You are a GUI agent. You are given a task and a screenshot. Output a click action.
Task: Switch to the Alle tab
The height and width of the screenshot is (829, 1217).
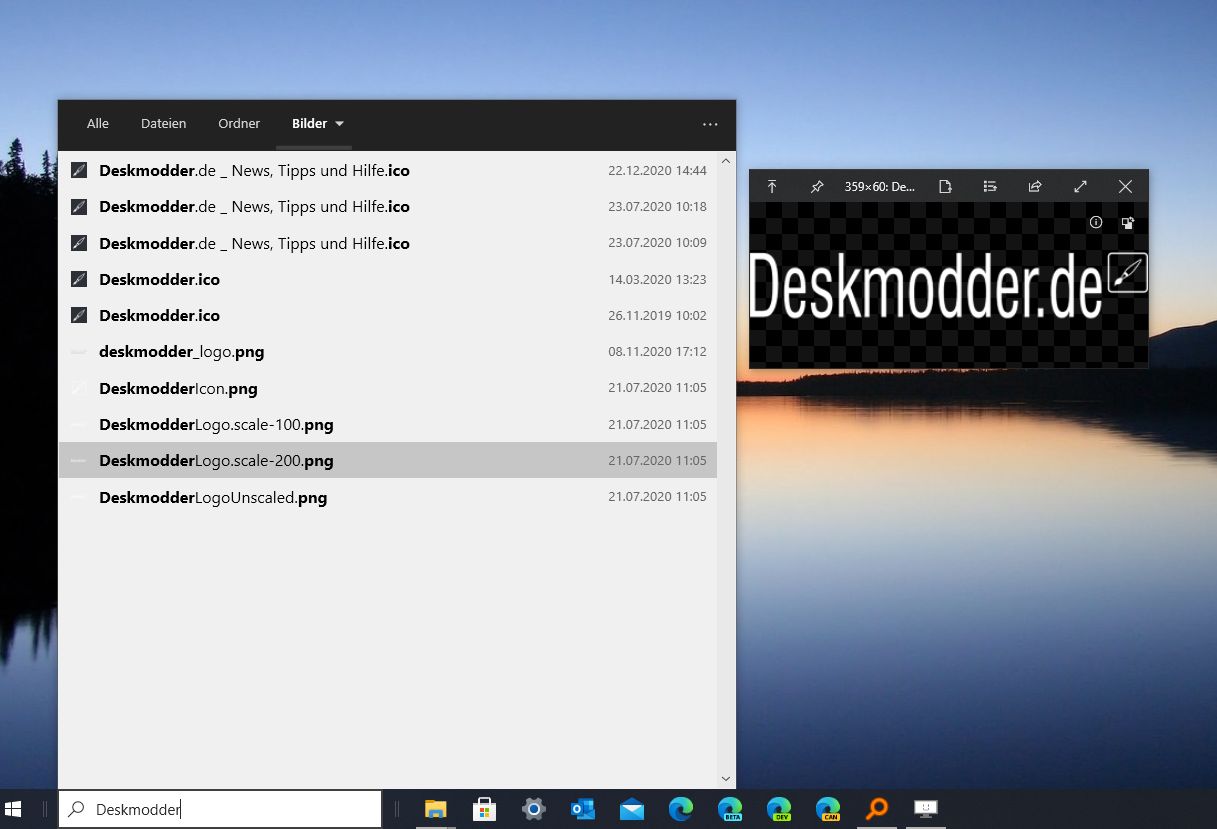[x=98, y=124]
